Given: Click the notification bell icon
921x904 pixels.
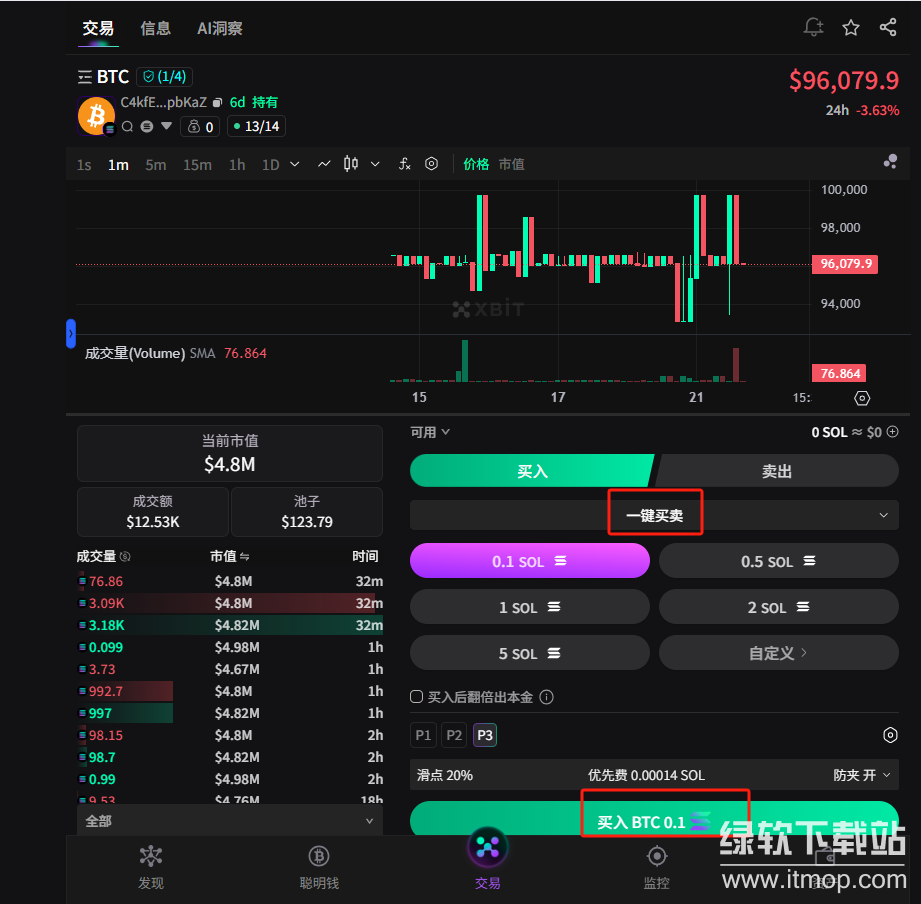Looking at the screenshot, I should pos(813,27).
